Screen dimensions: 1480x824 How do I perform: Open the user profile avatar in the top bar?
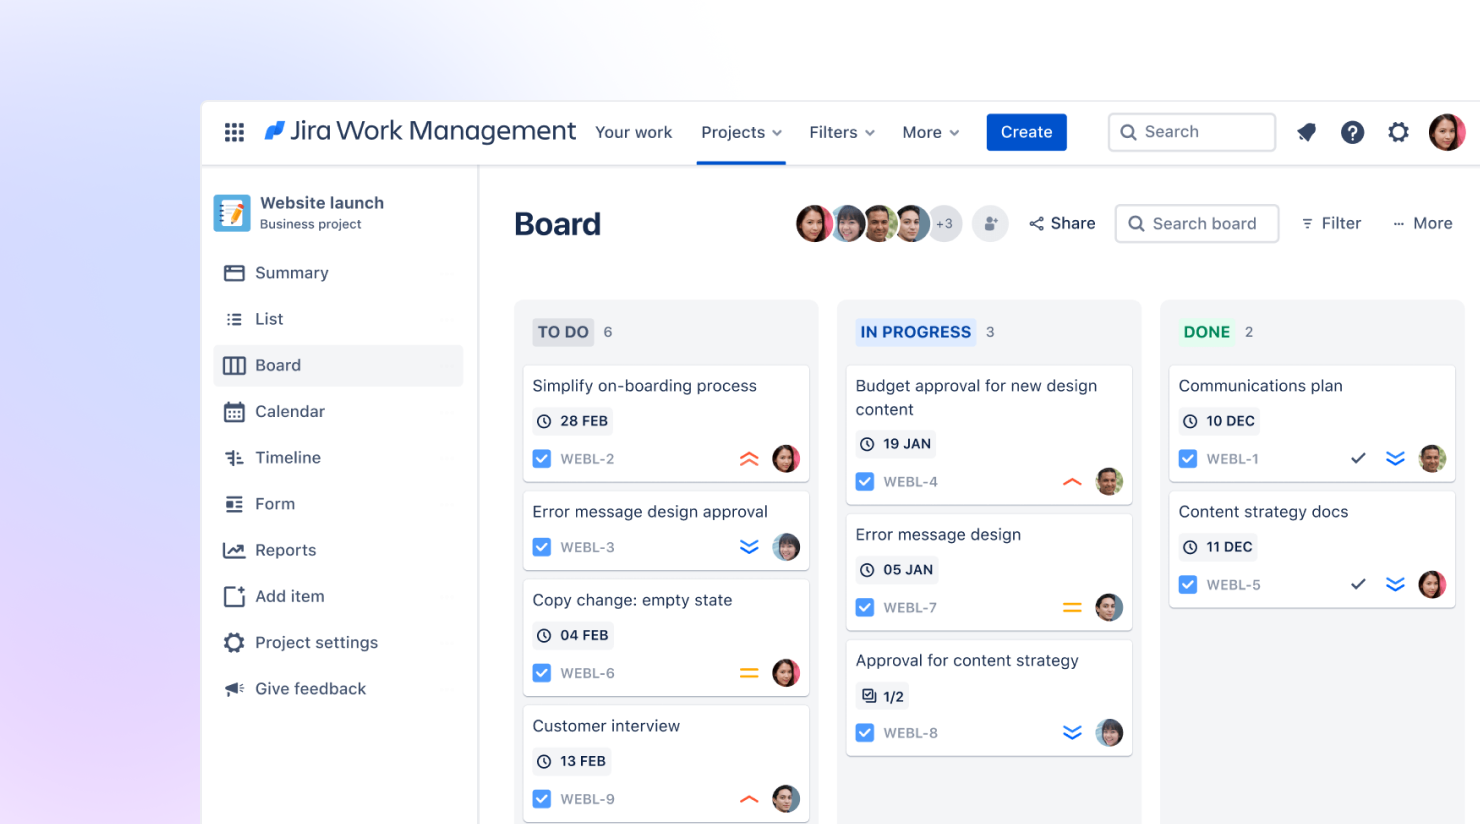tap(1446, 132)
